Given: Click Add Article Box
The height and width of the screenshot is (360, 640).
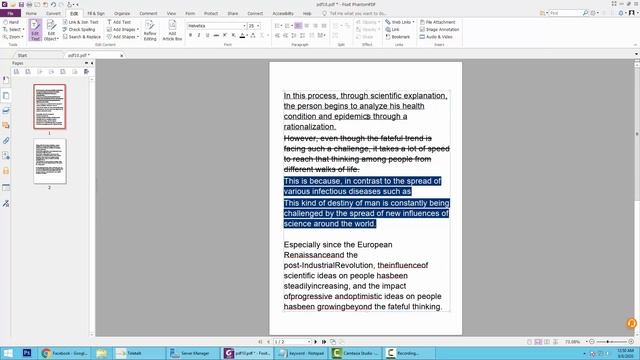Looking at the screenshot, I should (172, 30).
